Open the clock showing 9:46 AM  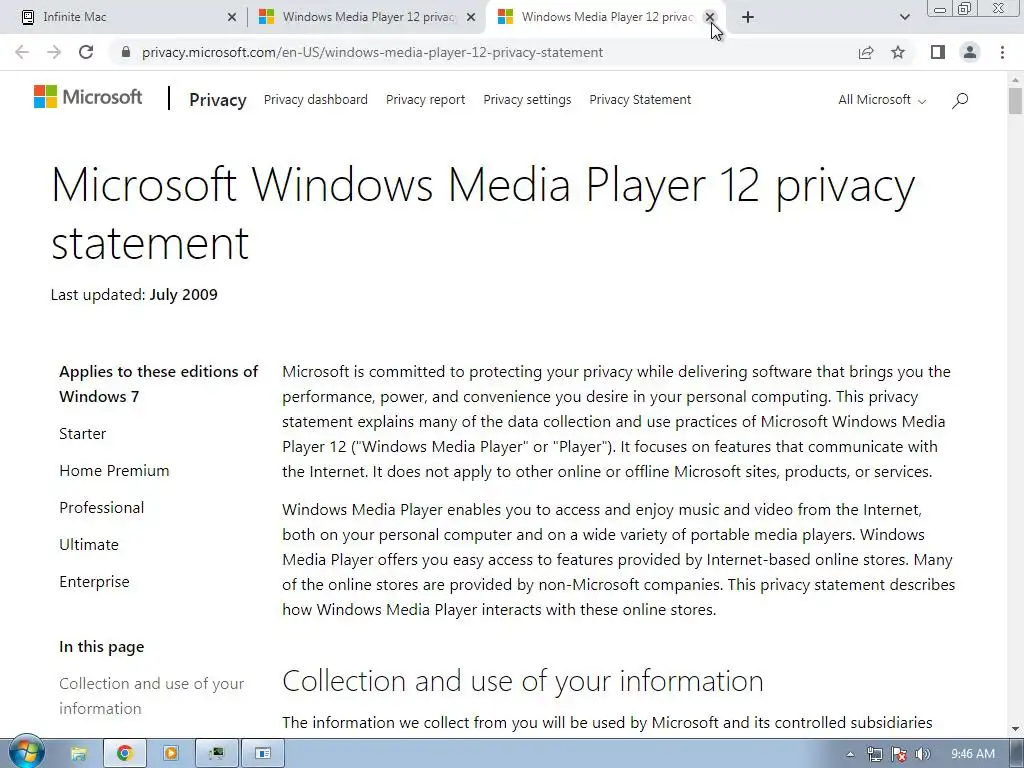point(972,754)
